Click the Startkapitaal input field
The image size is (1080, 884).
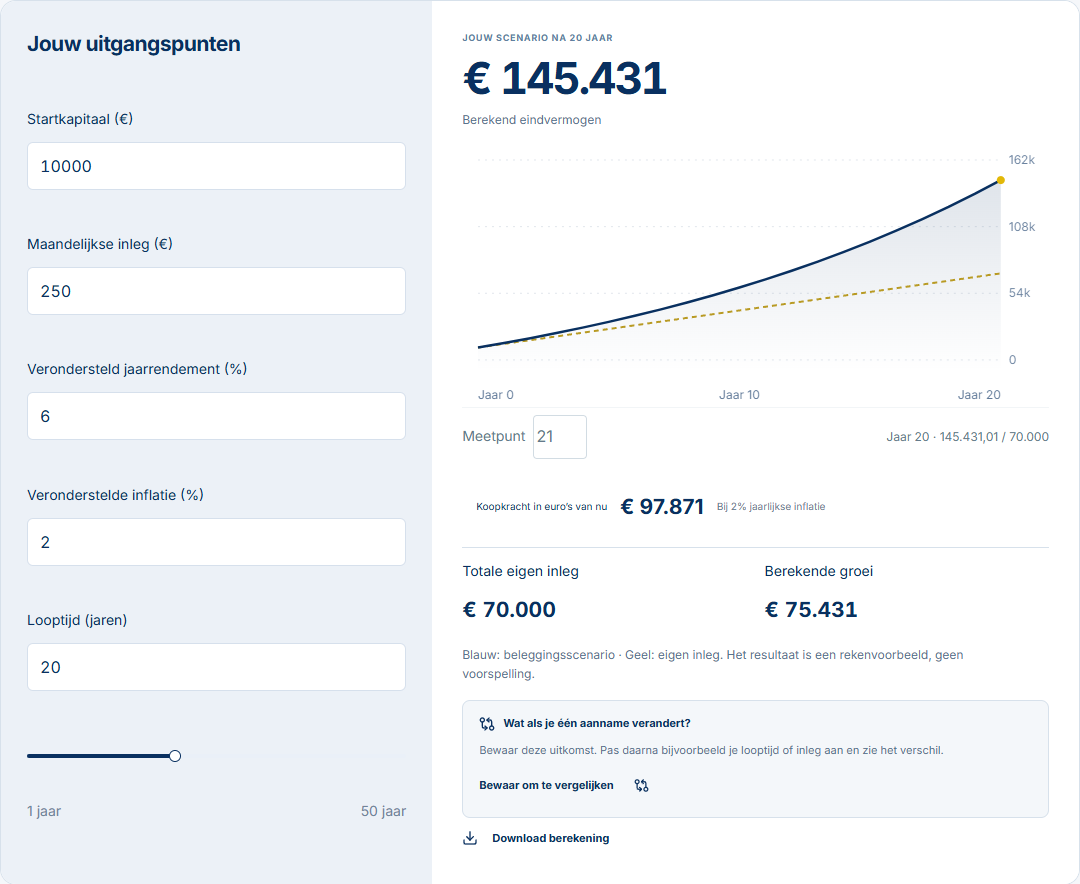pos(216,166)
